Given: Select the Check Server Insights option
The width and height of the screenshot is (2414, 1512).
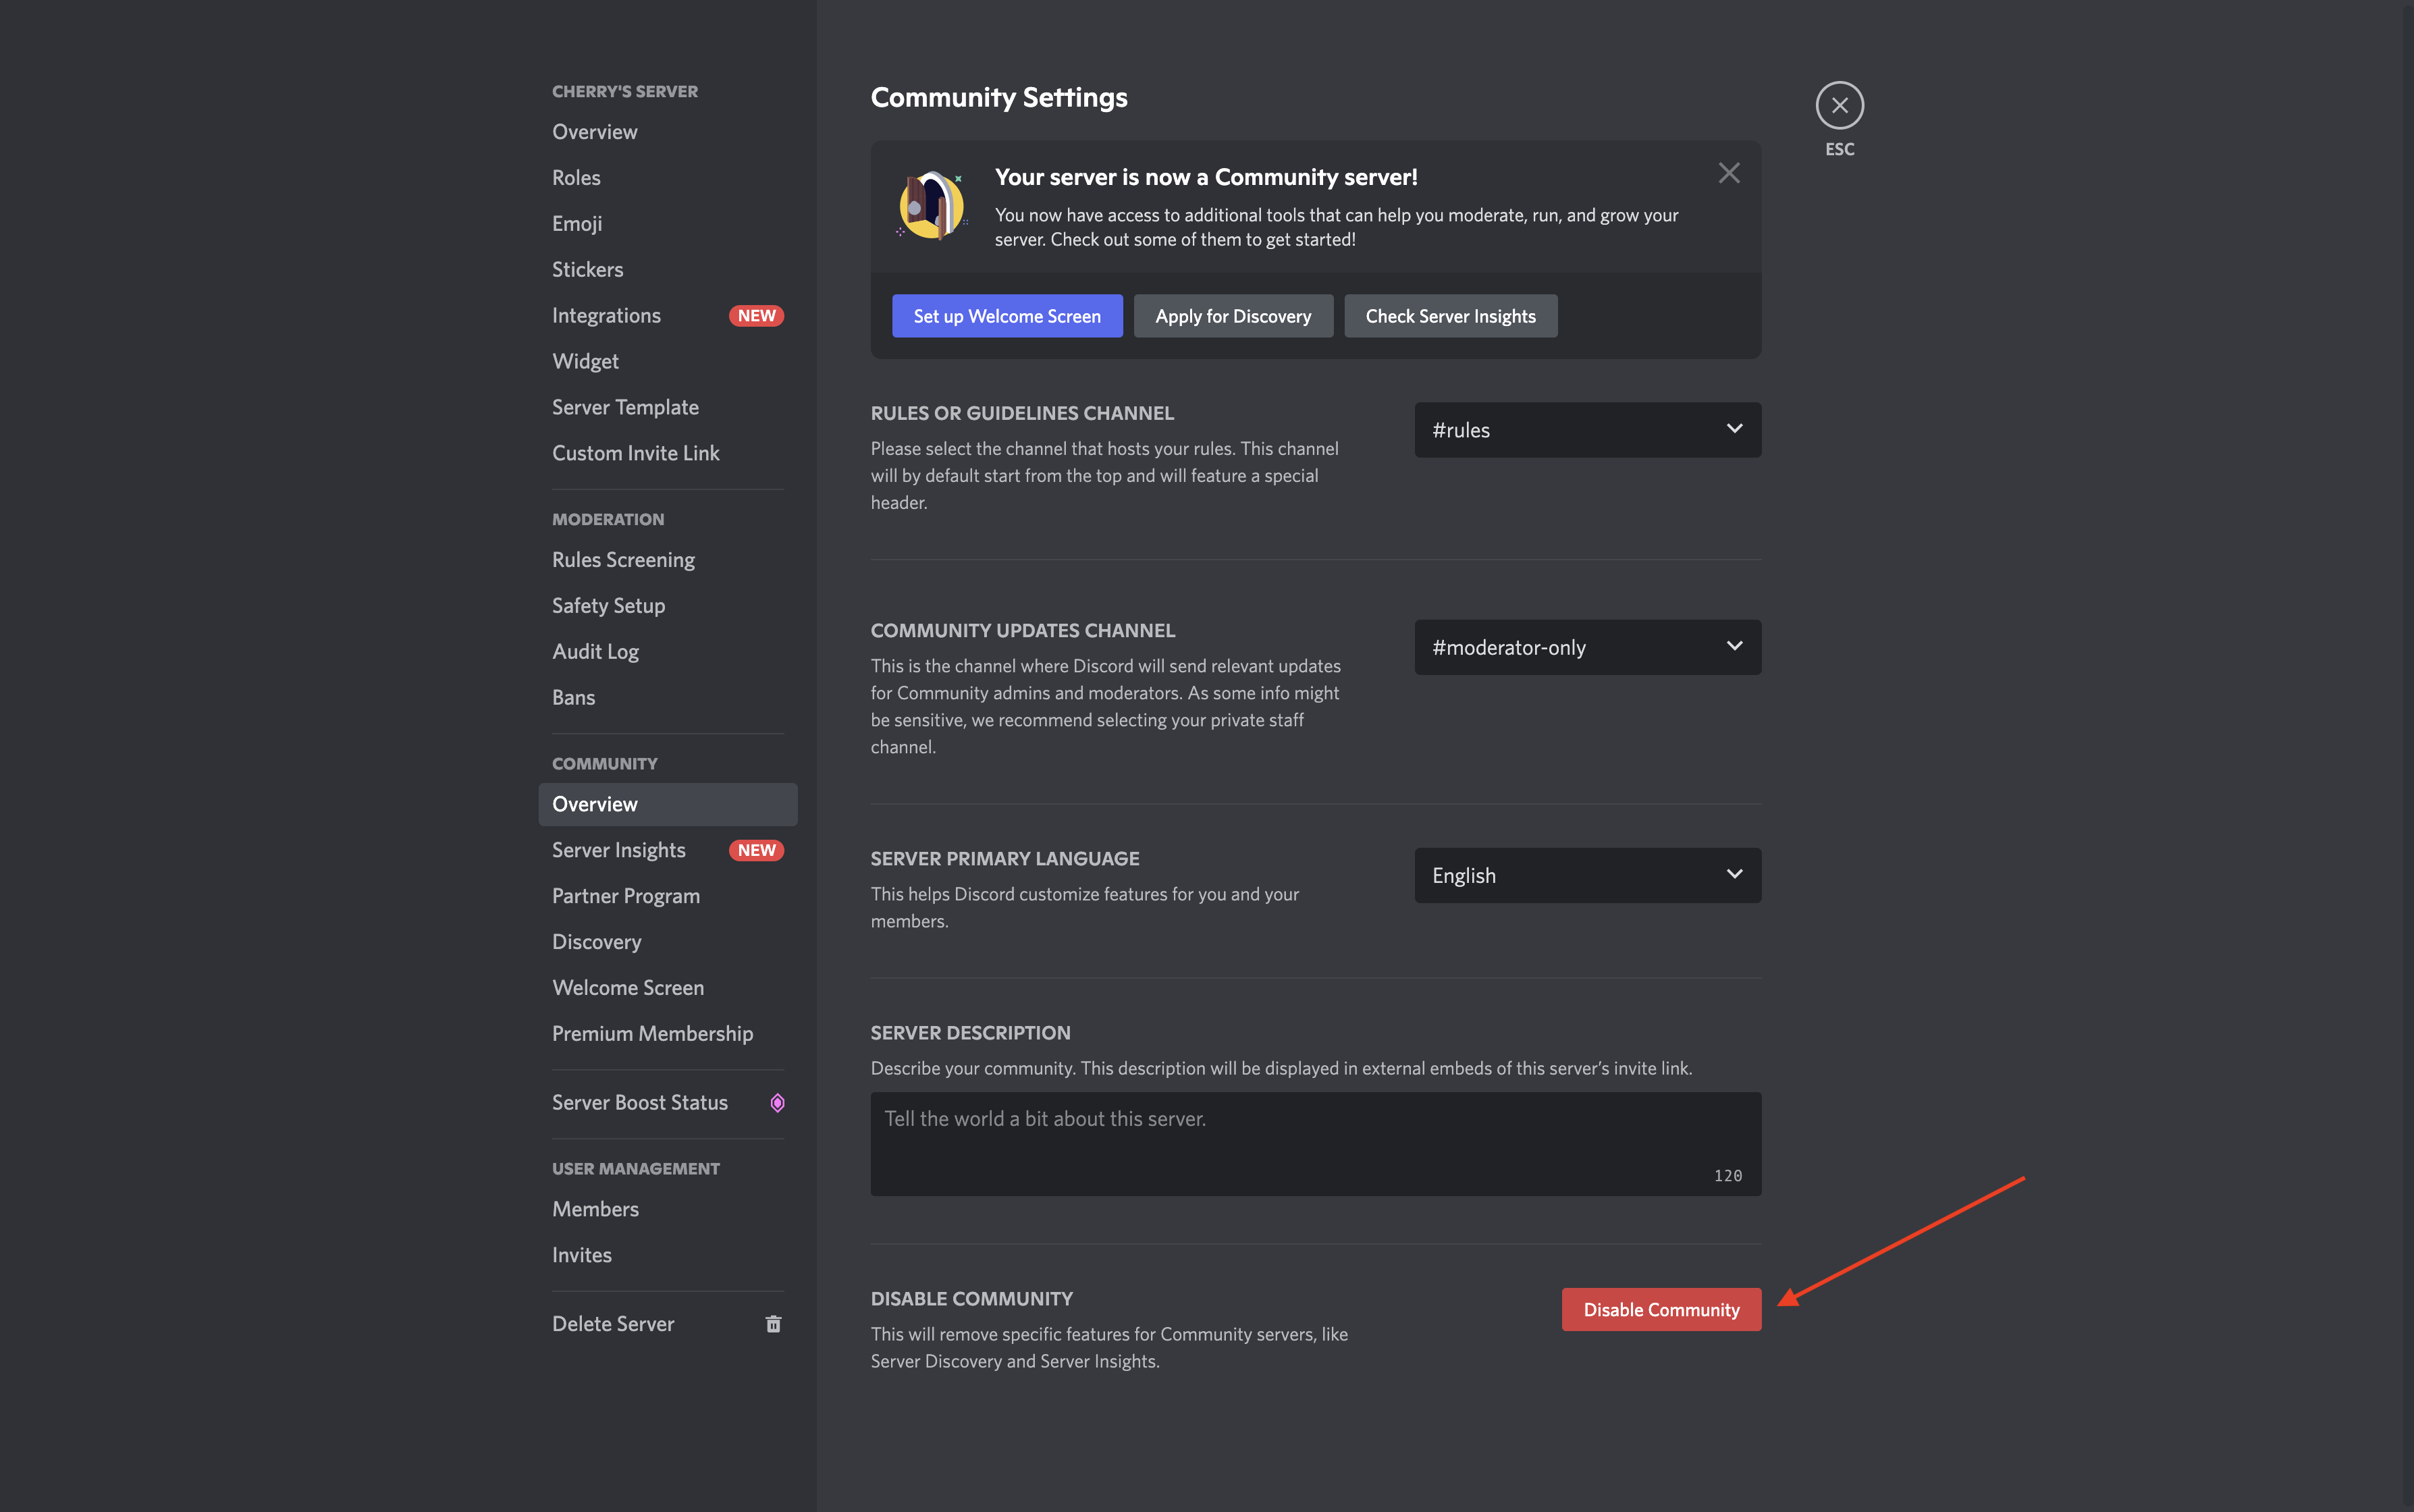Looking at the screenshot, I should (1449, 315).
